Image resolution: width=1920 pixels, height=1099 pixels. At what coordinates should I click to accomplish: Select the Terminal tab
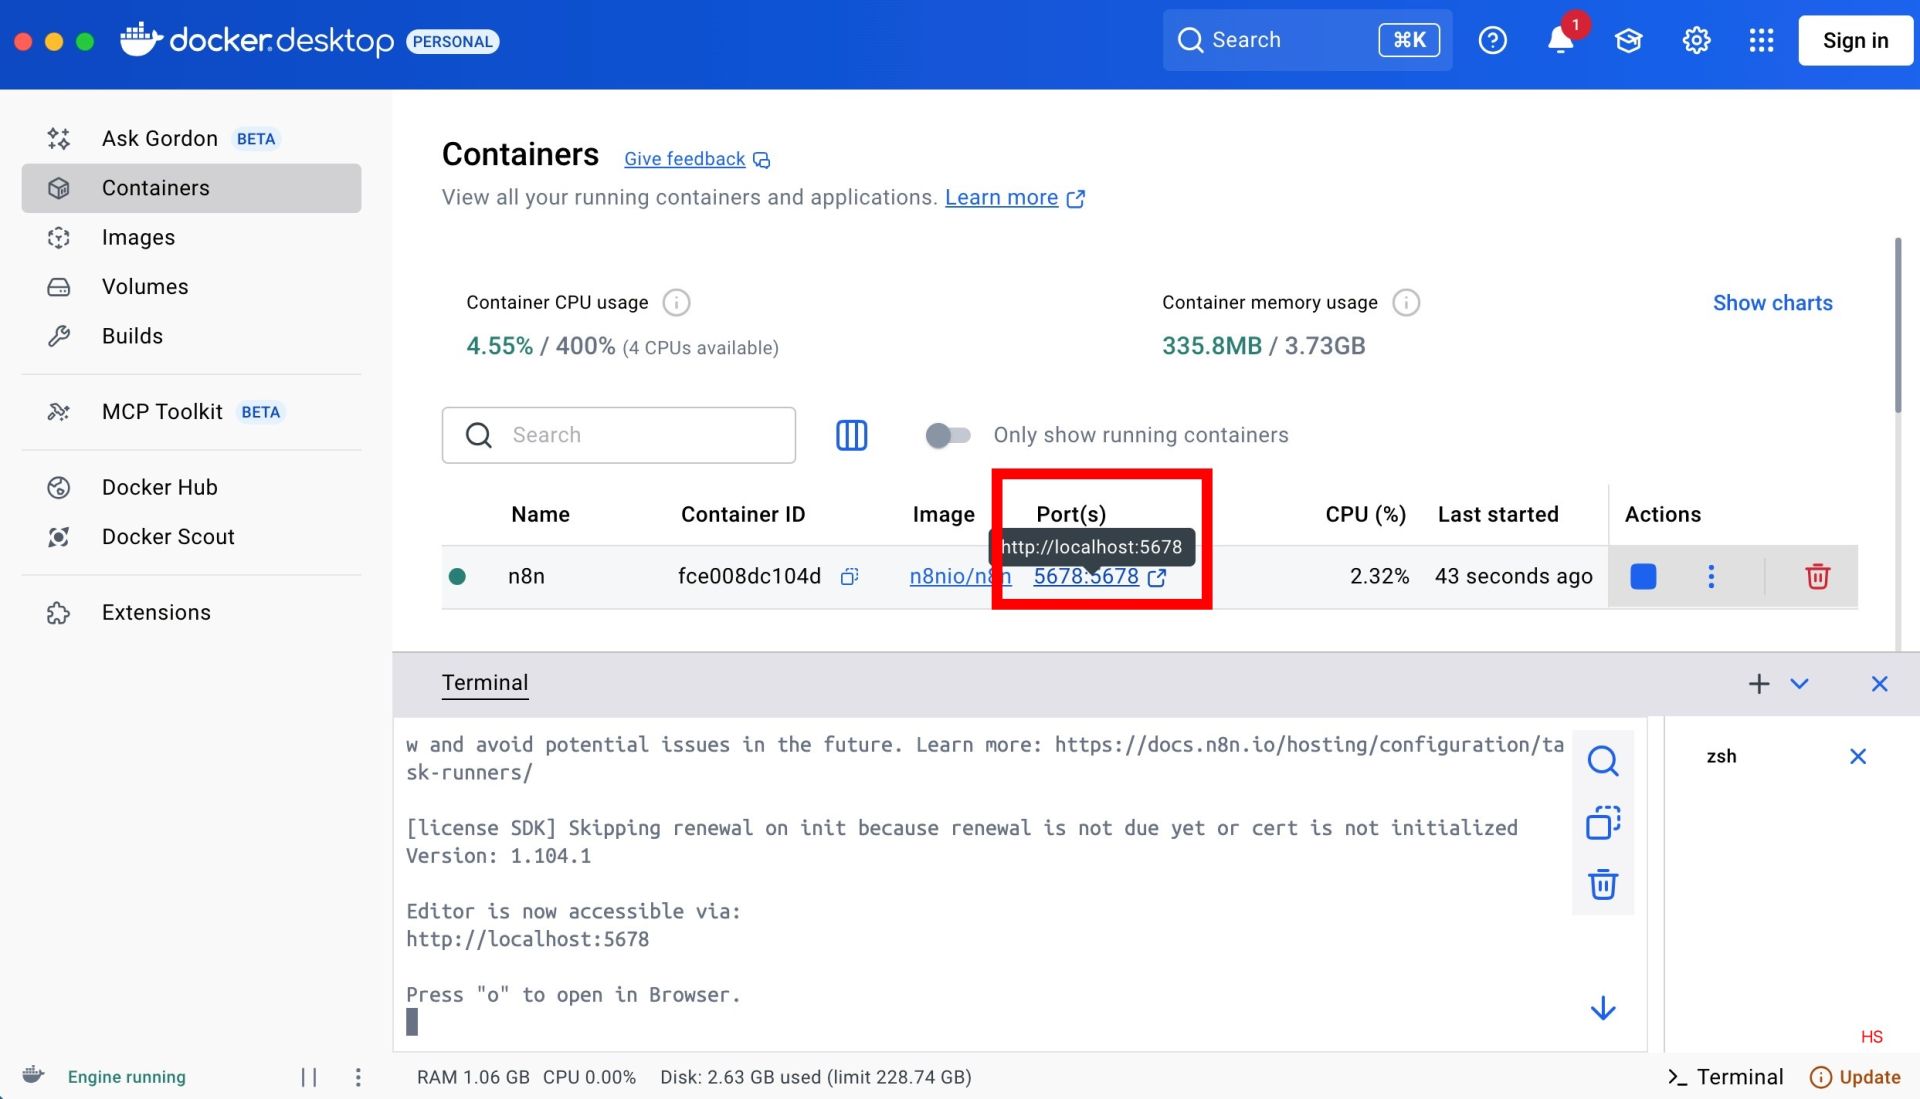coord(485,683)
